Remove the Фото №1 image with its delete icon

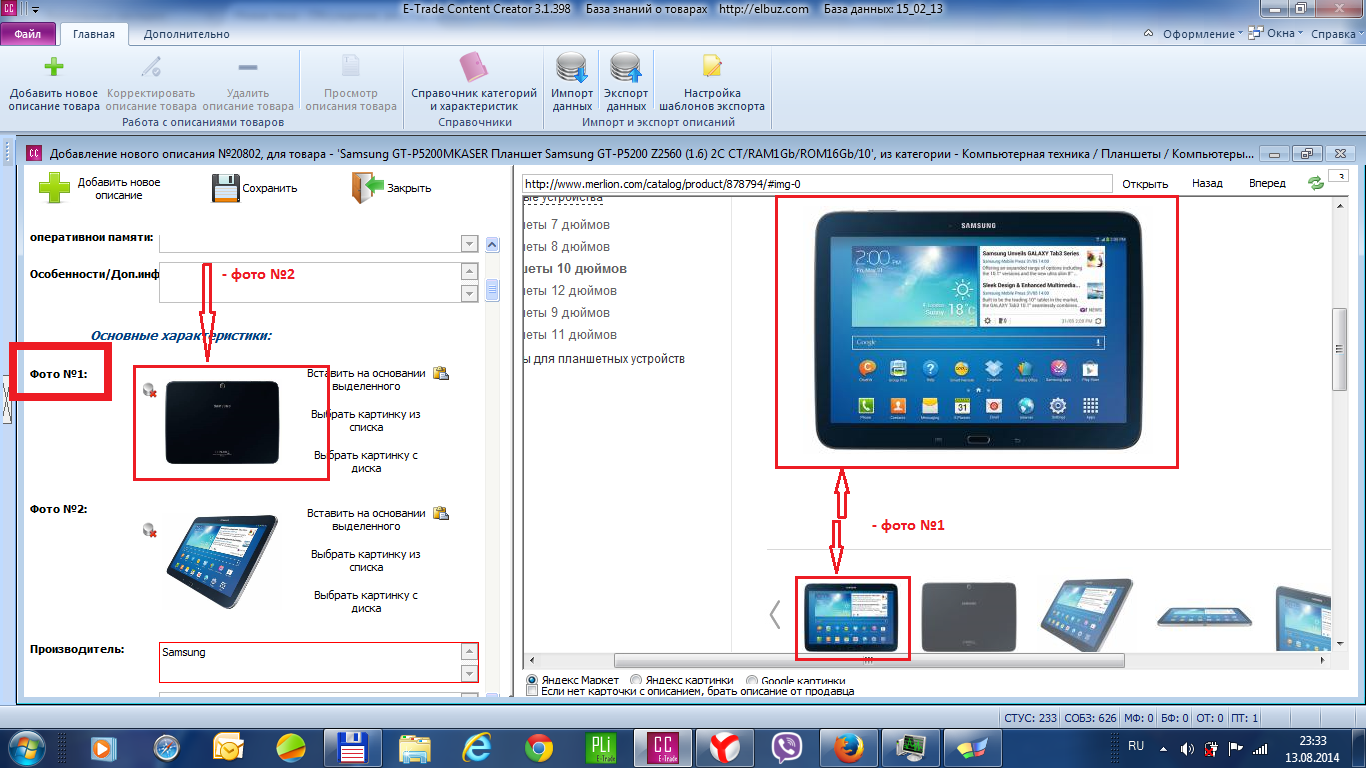click(149, 390)
